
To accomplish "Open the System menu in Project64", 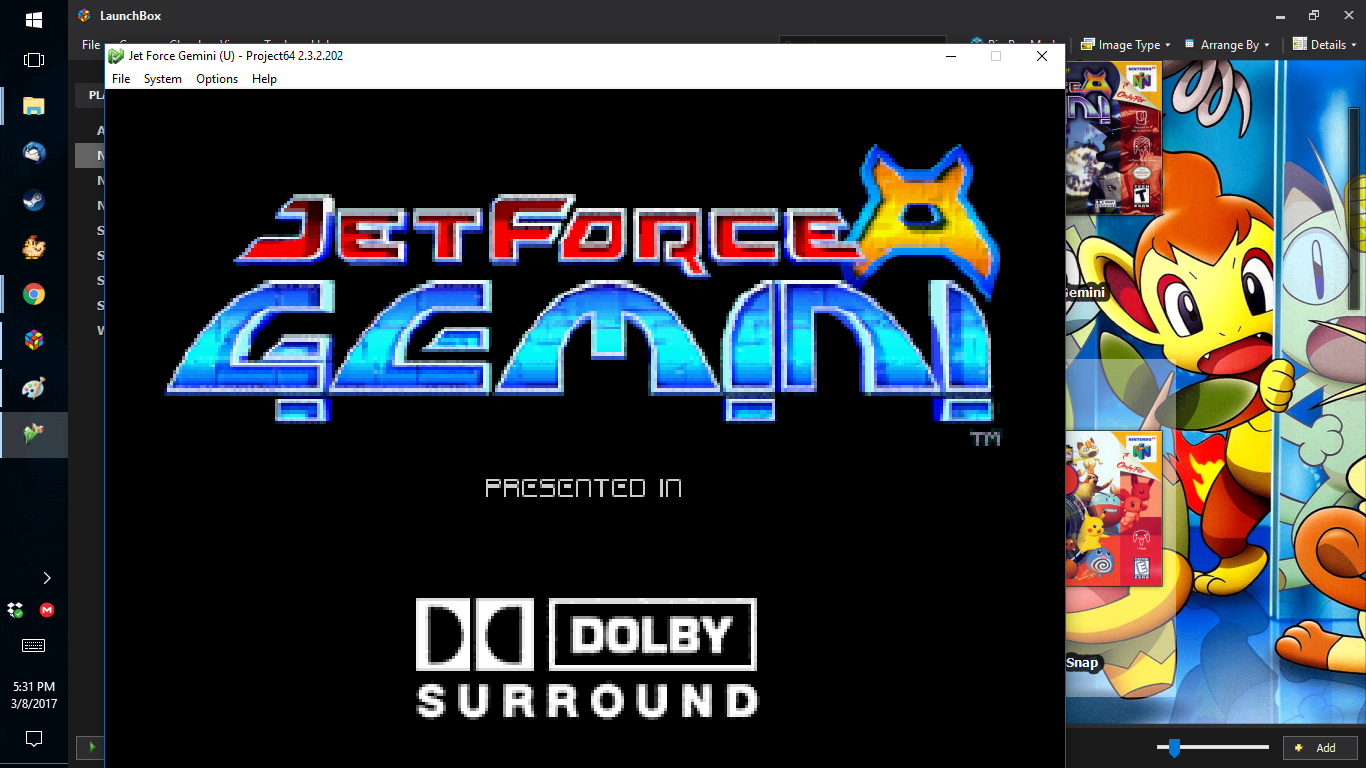I will (163, 79).
